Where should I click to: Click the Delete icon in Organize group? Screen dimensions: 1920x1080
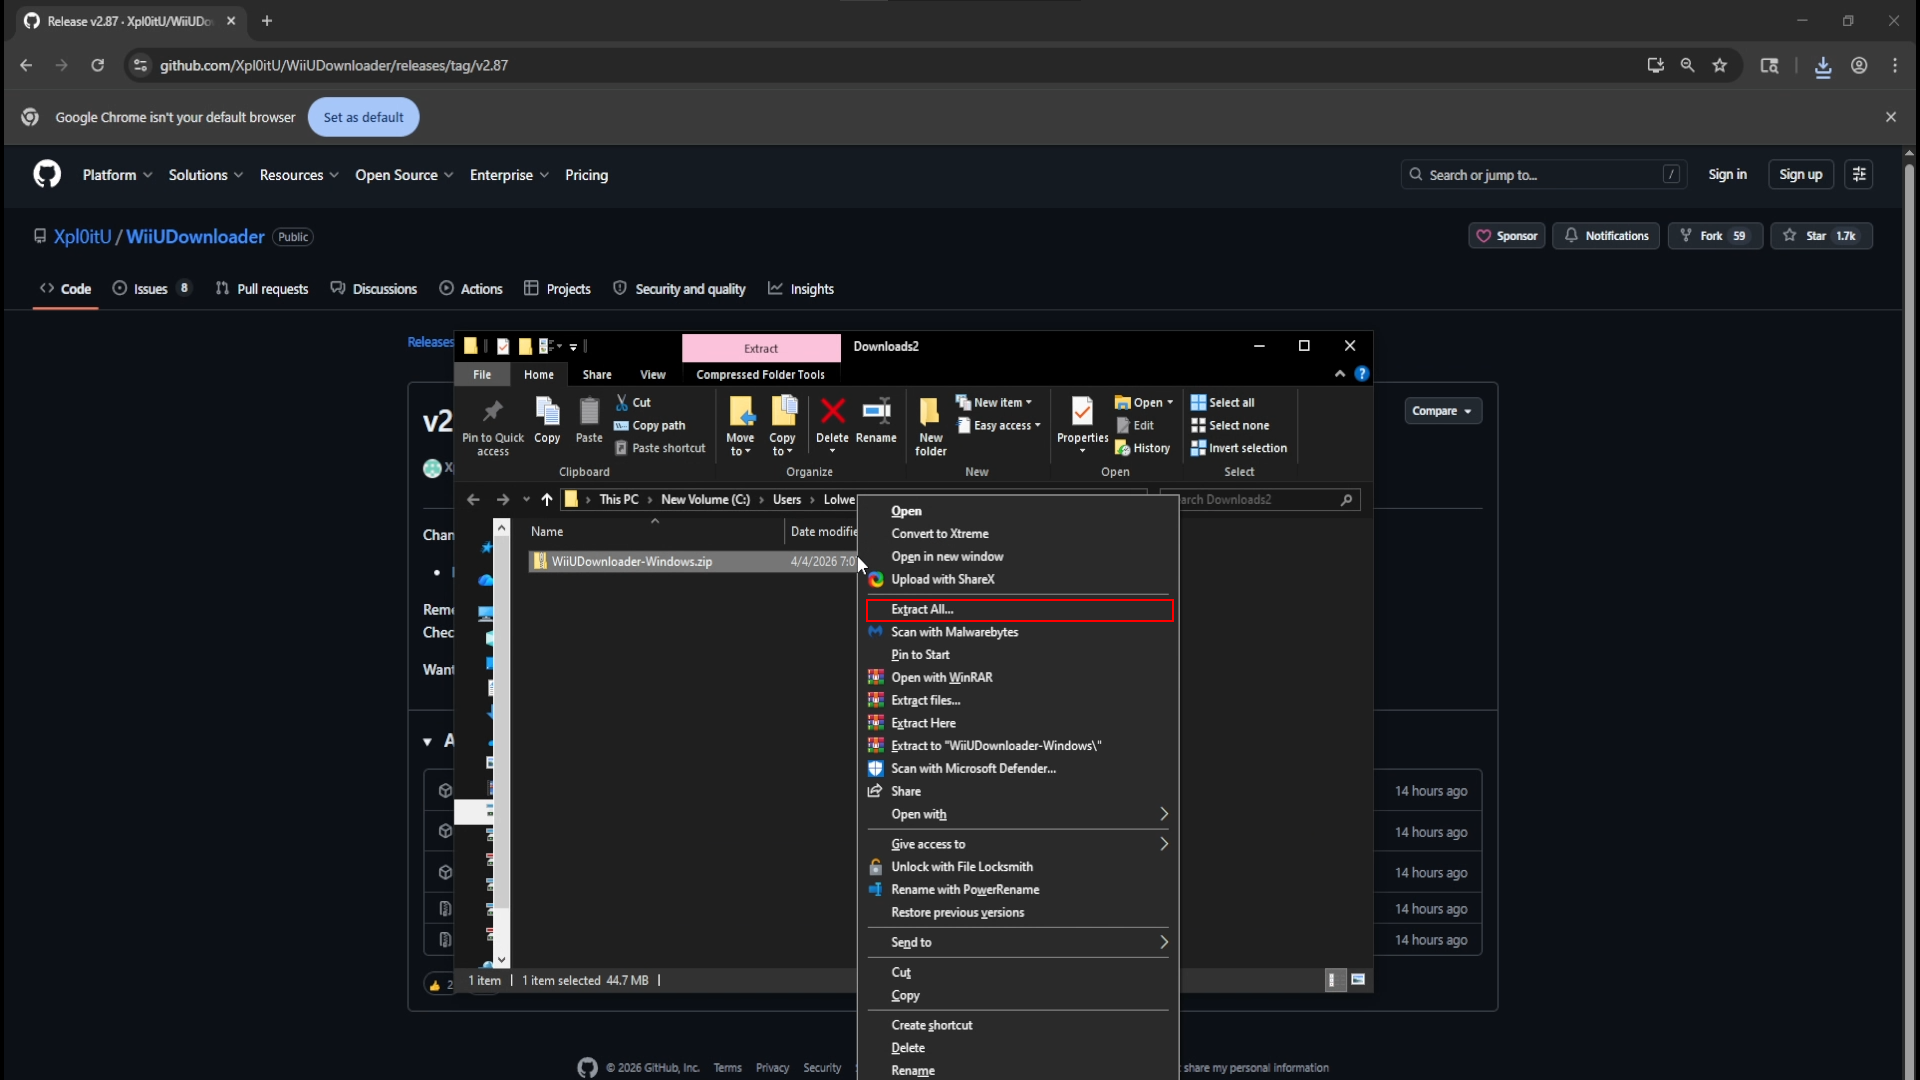832,412
